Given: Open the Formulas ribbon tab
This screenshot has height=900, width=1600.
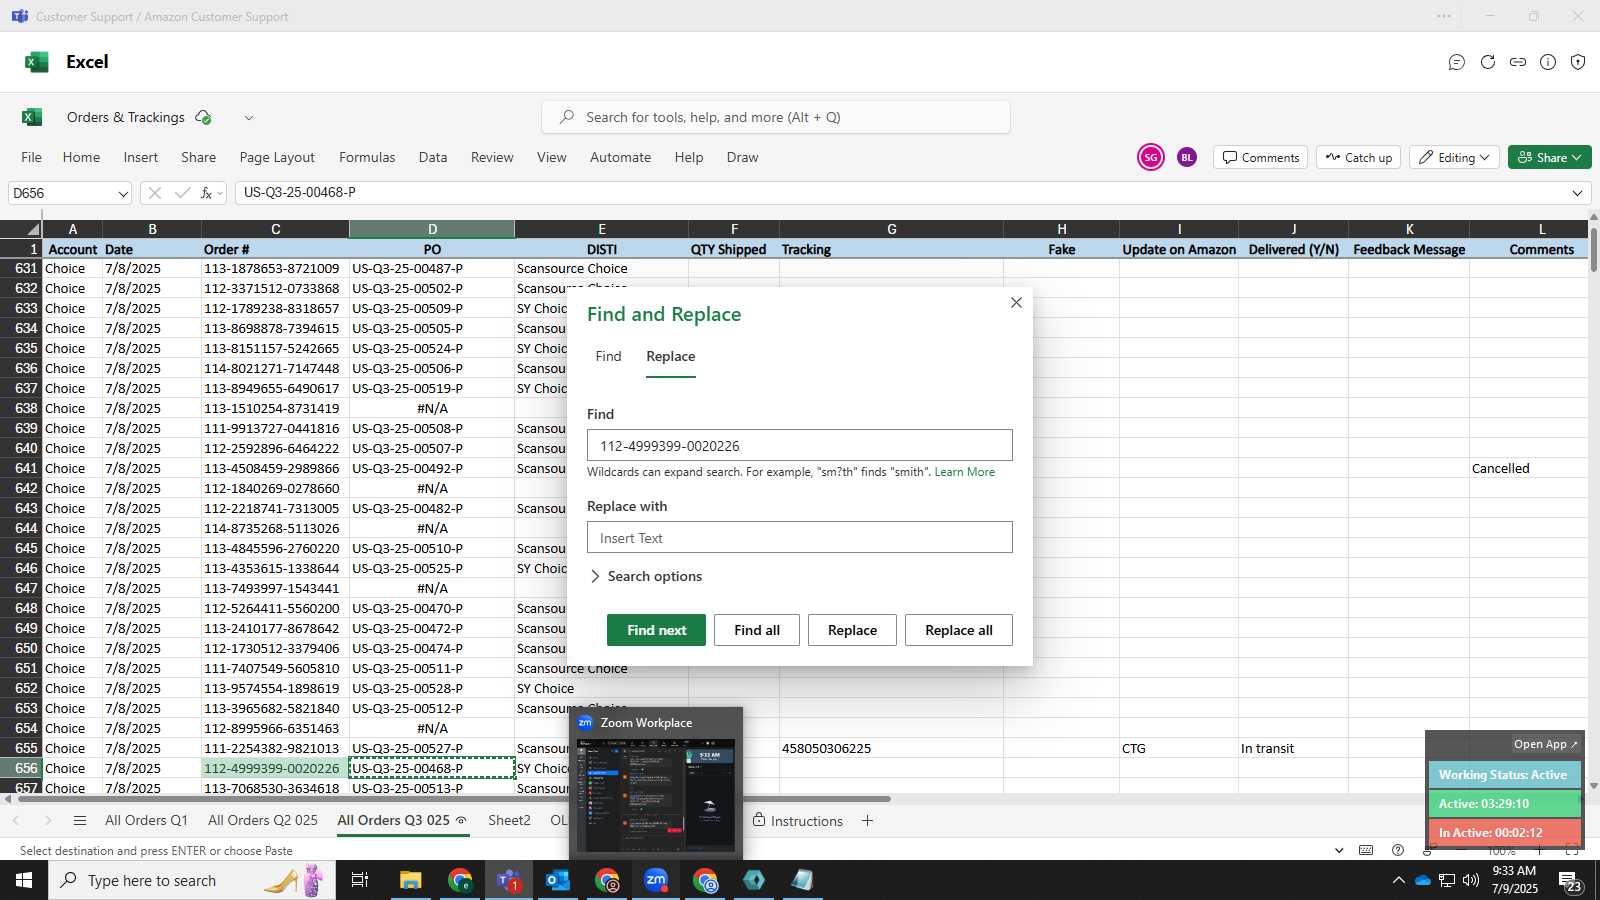Looking at the screenshot, I should (x=367, y=157).
